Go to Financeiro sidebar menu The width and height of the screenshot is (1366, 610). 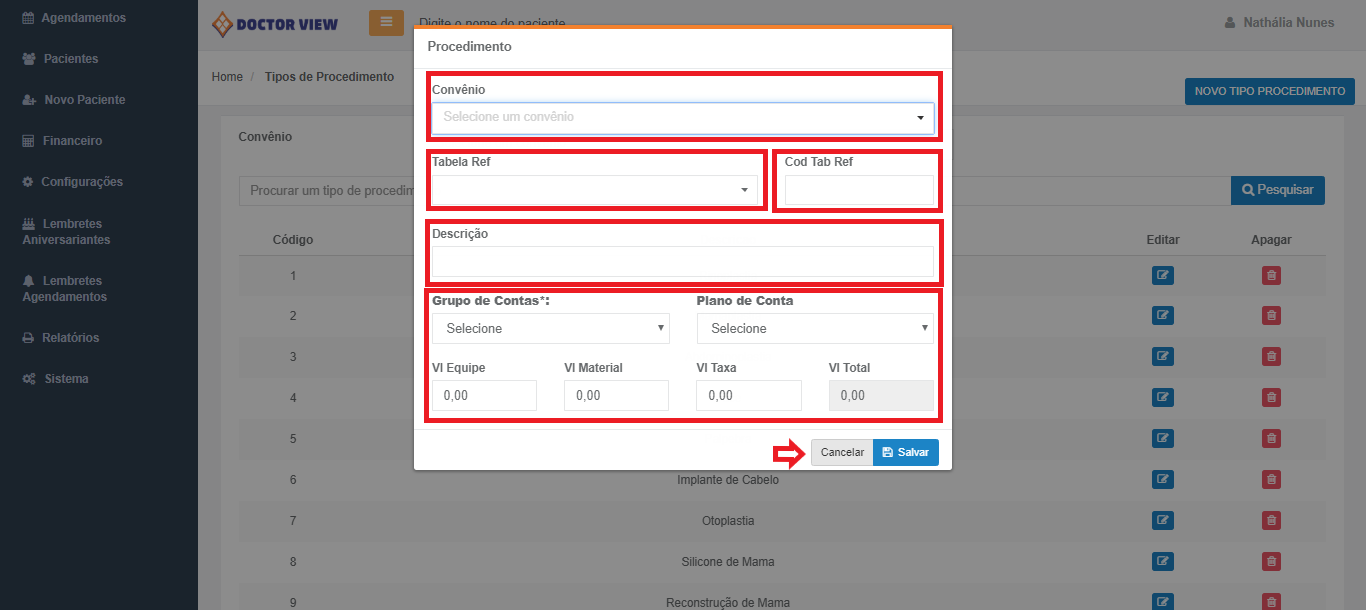[x=72, y=141]
